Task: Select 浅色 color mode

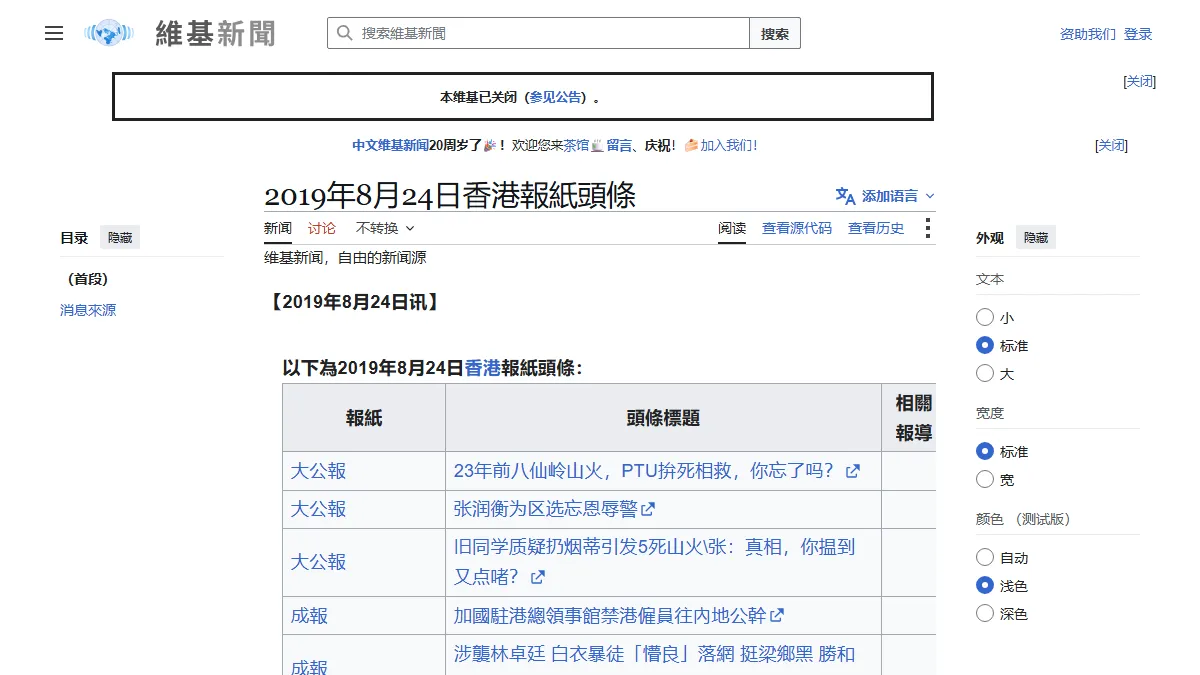Action: [x=985, y=585]
